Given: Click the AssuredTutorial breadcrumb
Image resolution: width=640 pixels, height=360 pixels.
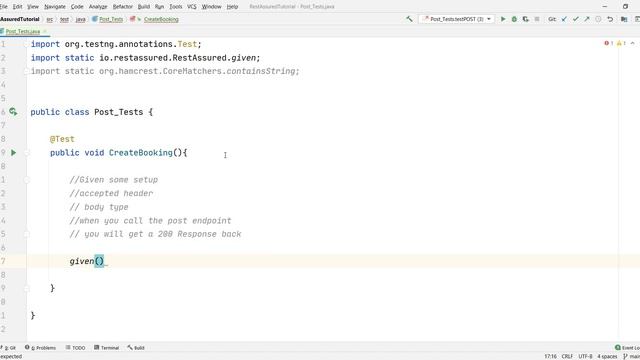Looking at the screenshot, I should [20, 19].
